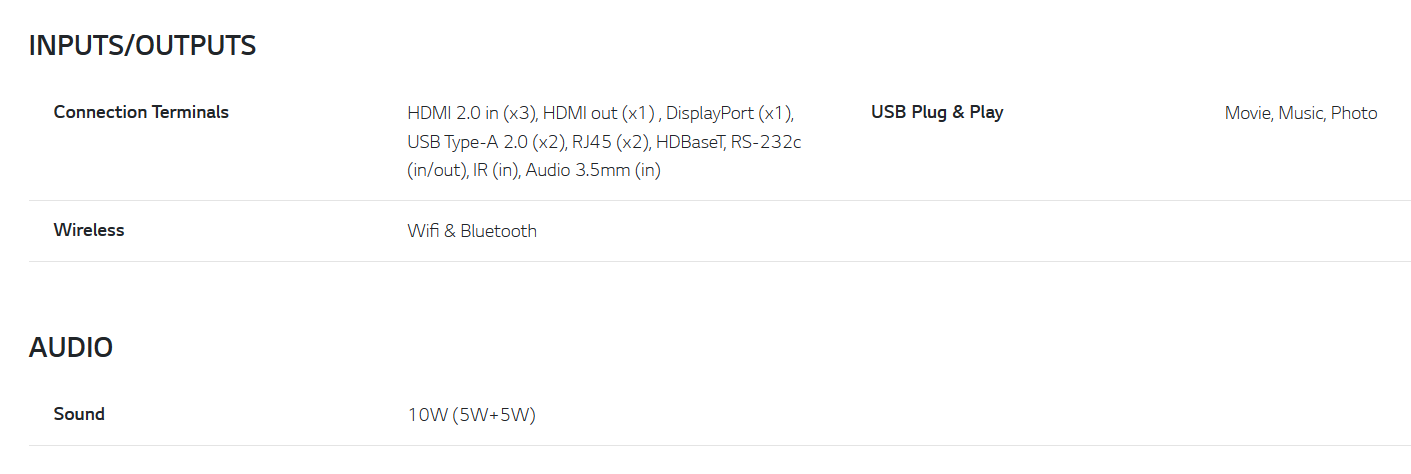The image size is (1411, 474).
Task: Click the USB Plug & Play label
Action: [x=937, y=112]
